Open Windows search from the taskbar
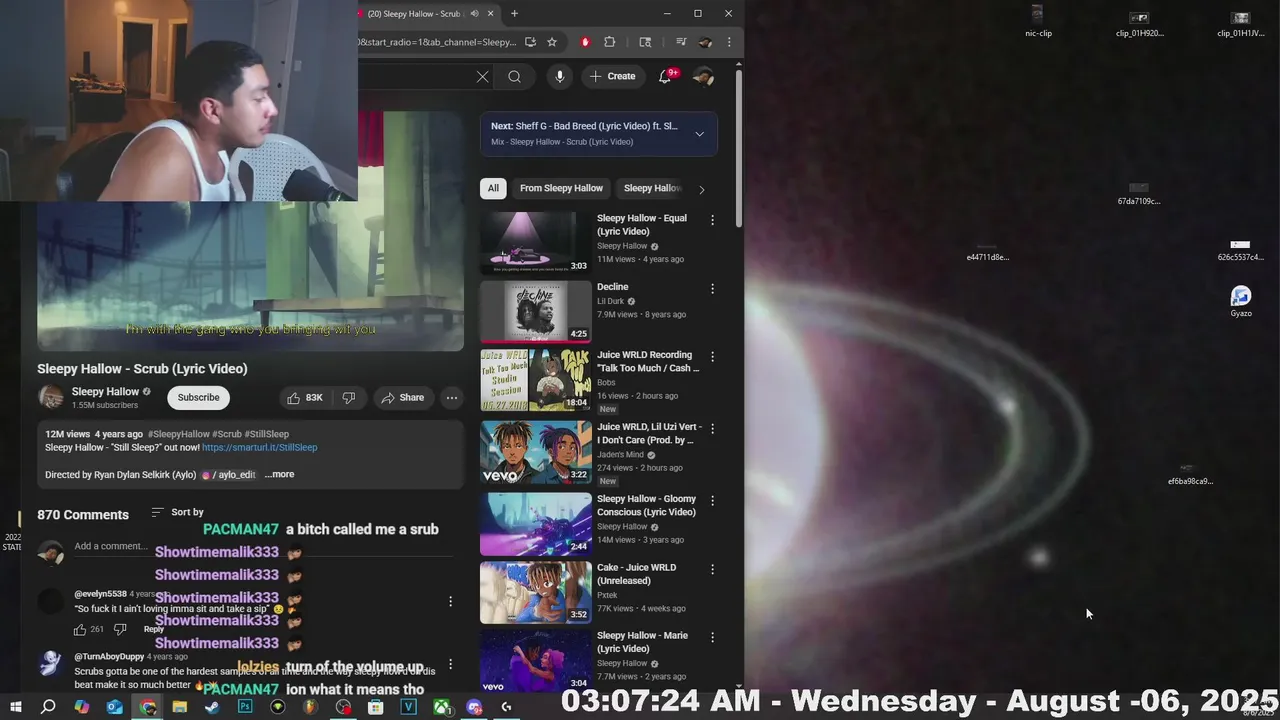This screenshot has width=1280, height=720. click(x=48, y=707)
